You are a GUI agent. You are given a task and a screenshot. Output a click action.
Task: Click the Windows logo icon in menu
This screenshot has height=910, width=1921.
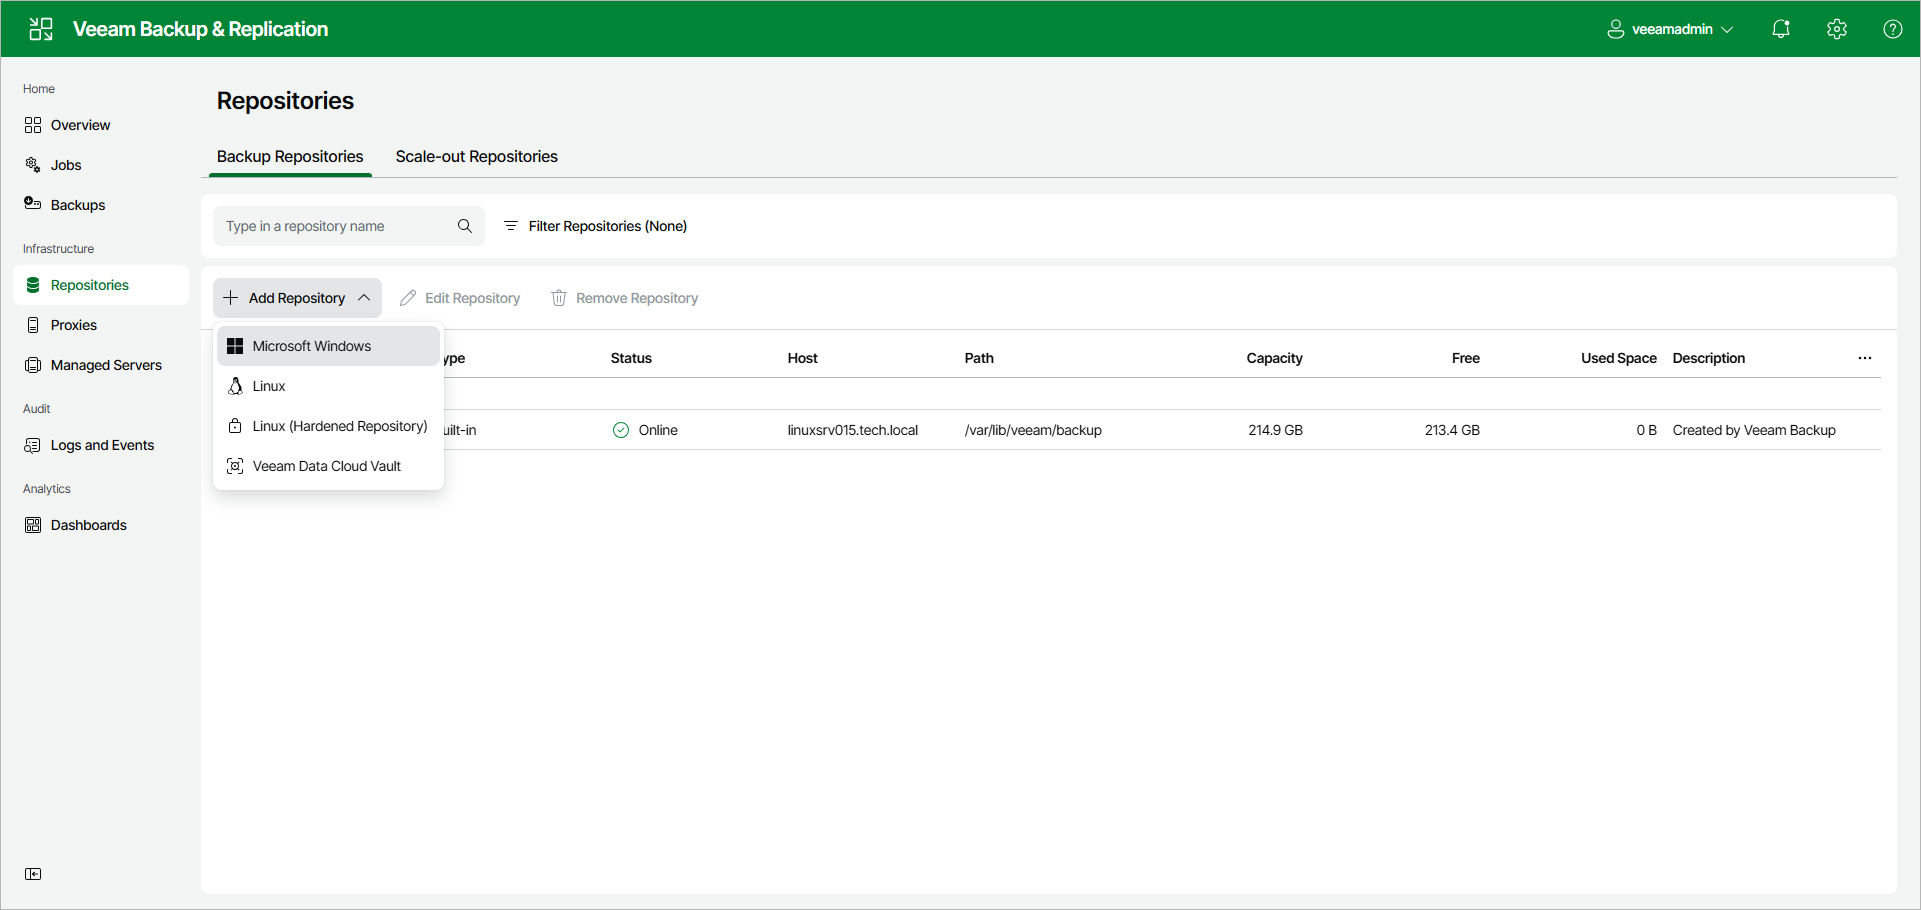[235, 346]
